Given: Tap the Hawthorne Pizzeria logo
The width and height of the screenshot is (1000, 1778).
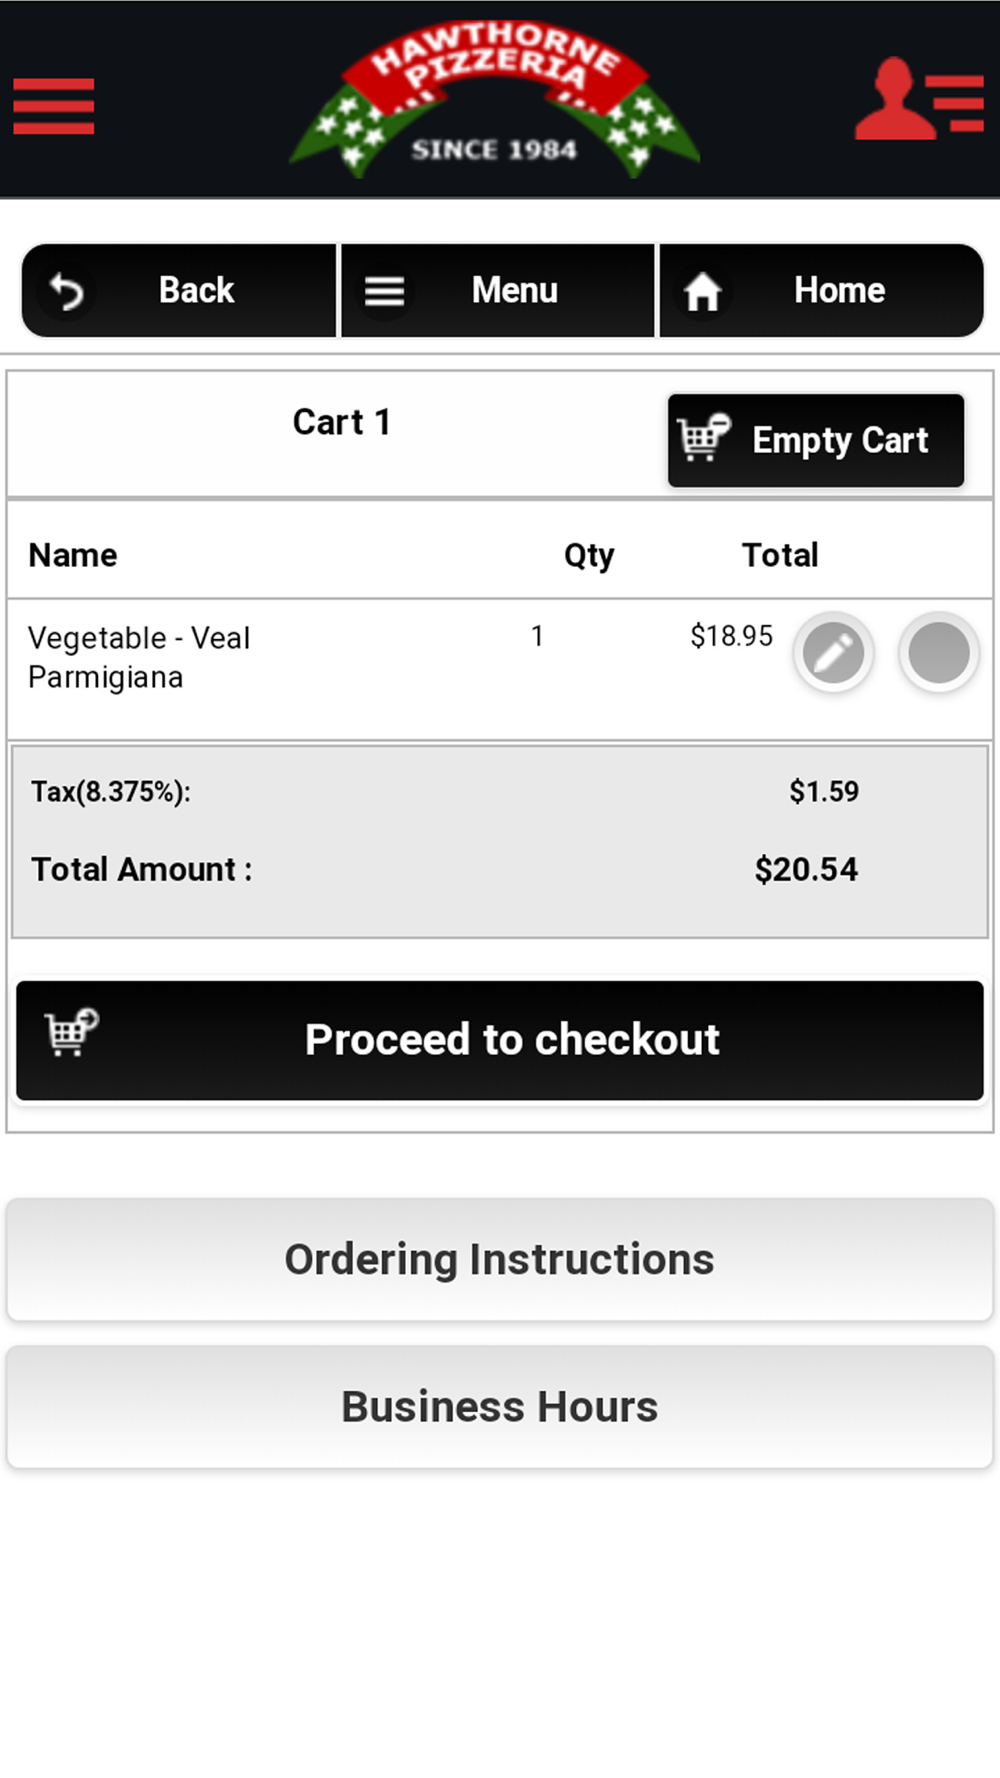Looking at the screenshot, I should 494,100.
